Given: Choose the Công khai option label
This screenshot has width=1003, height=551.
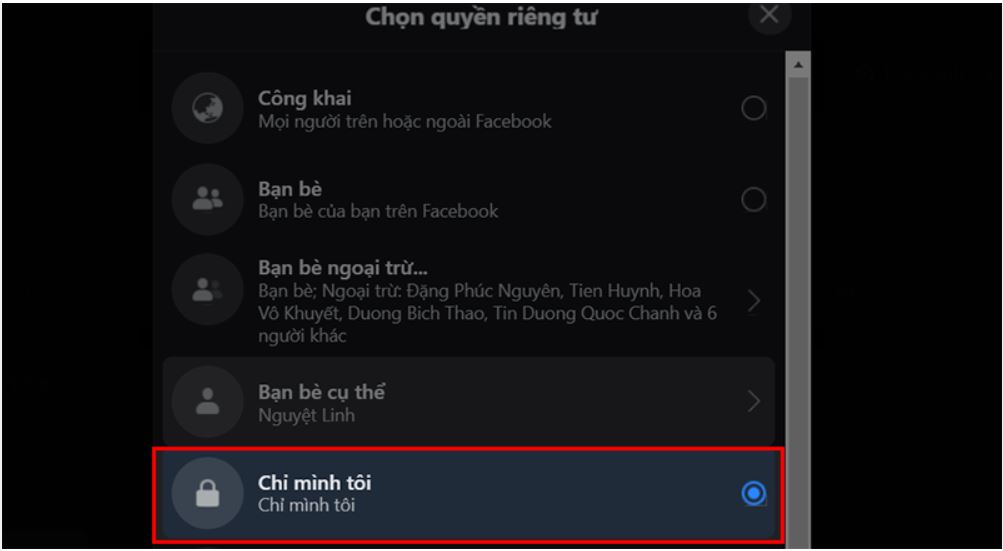Looking at the screenshot, I should click(x=304, y=99).
